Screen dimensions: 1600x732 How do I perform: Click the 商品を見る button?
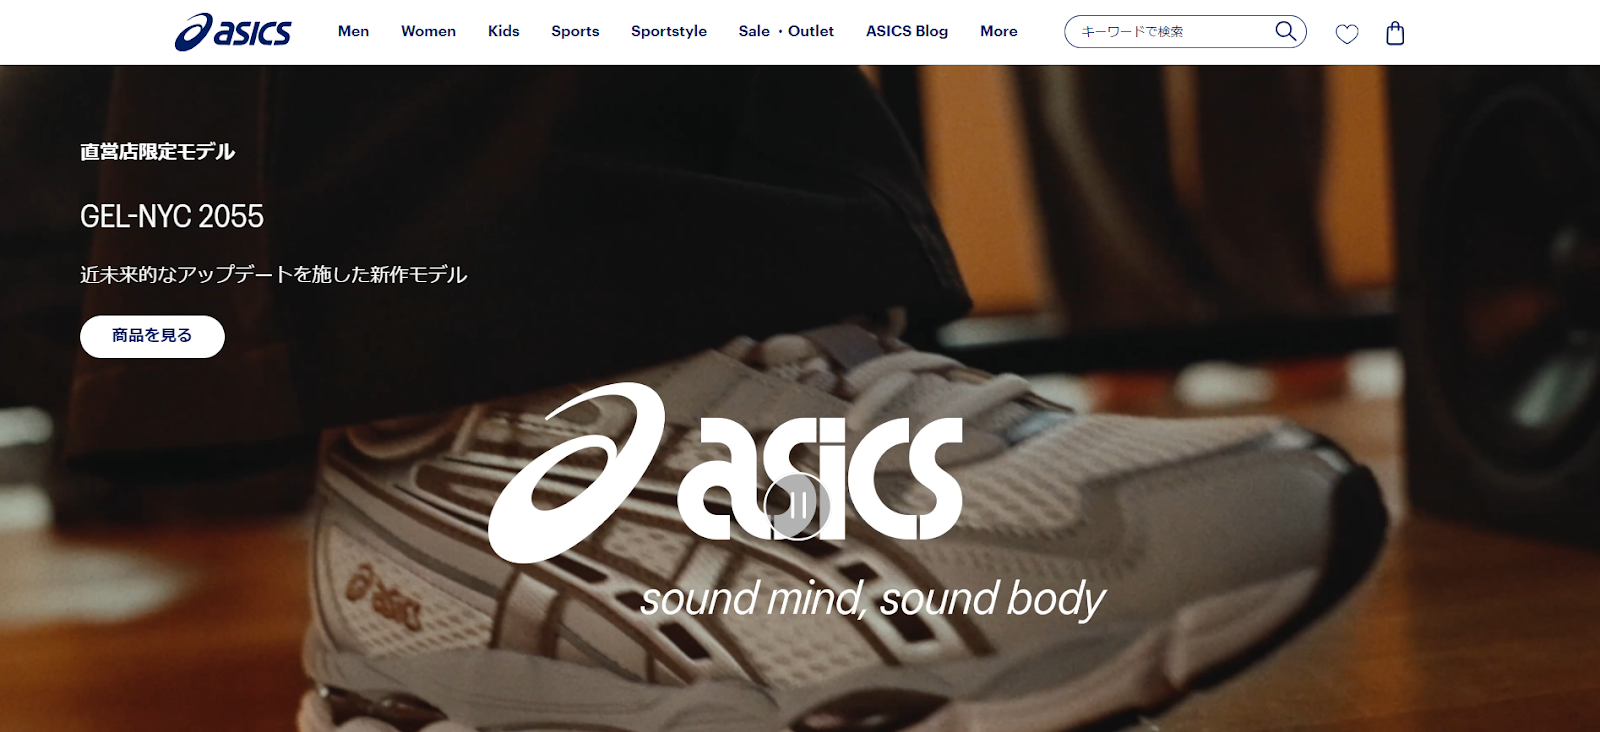[x=152, y=336]
